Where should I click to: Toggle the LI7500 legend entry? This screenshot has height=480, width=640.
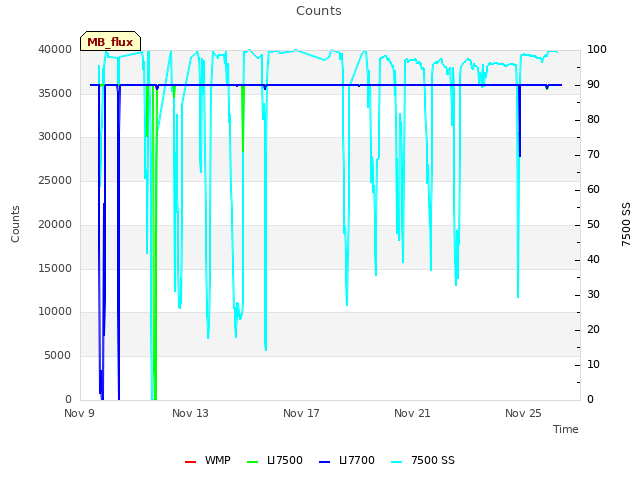[275, 460]
